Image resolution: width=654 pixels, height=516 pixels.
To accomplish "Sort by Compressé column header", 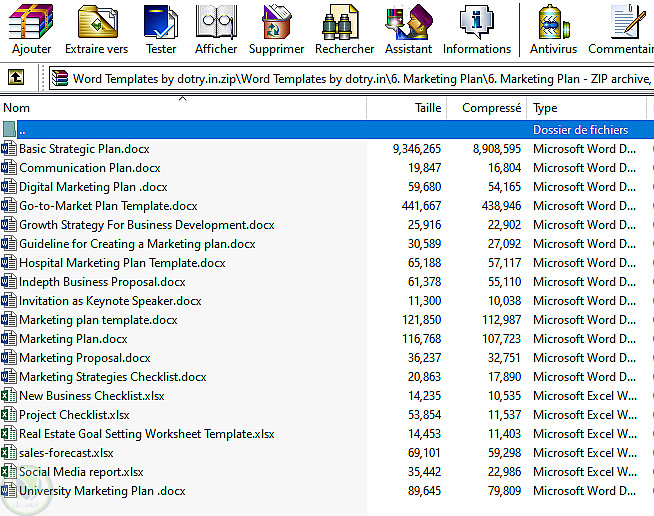I will [x=487, y=108].
